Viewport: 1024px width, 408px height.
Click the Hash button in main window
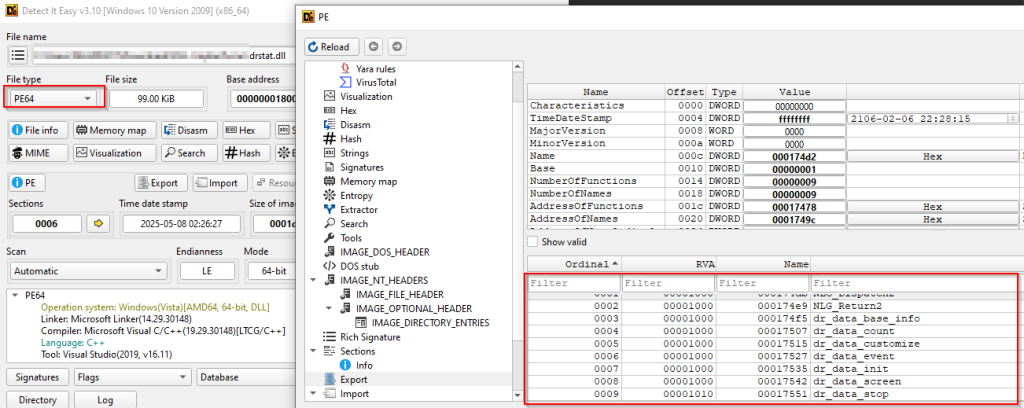[246, 153]
